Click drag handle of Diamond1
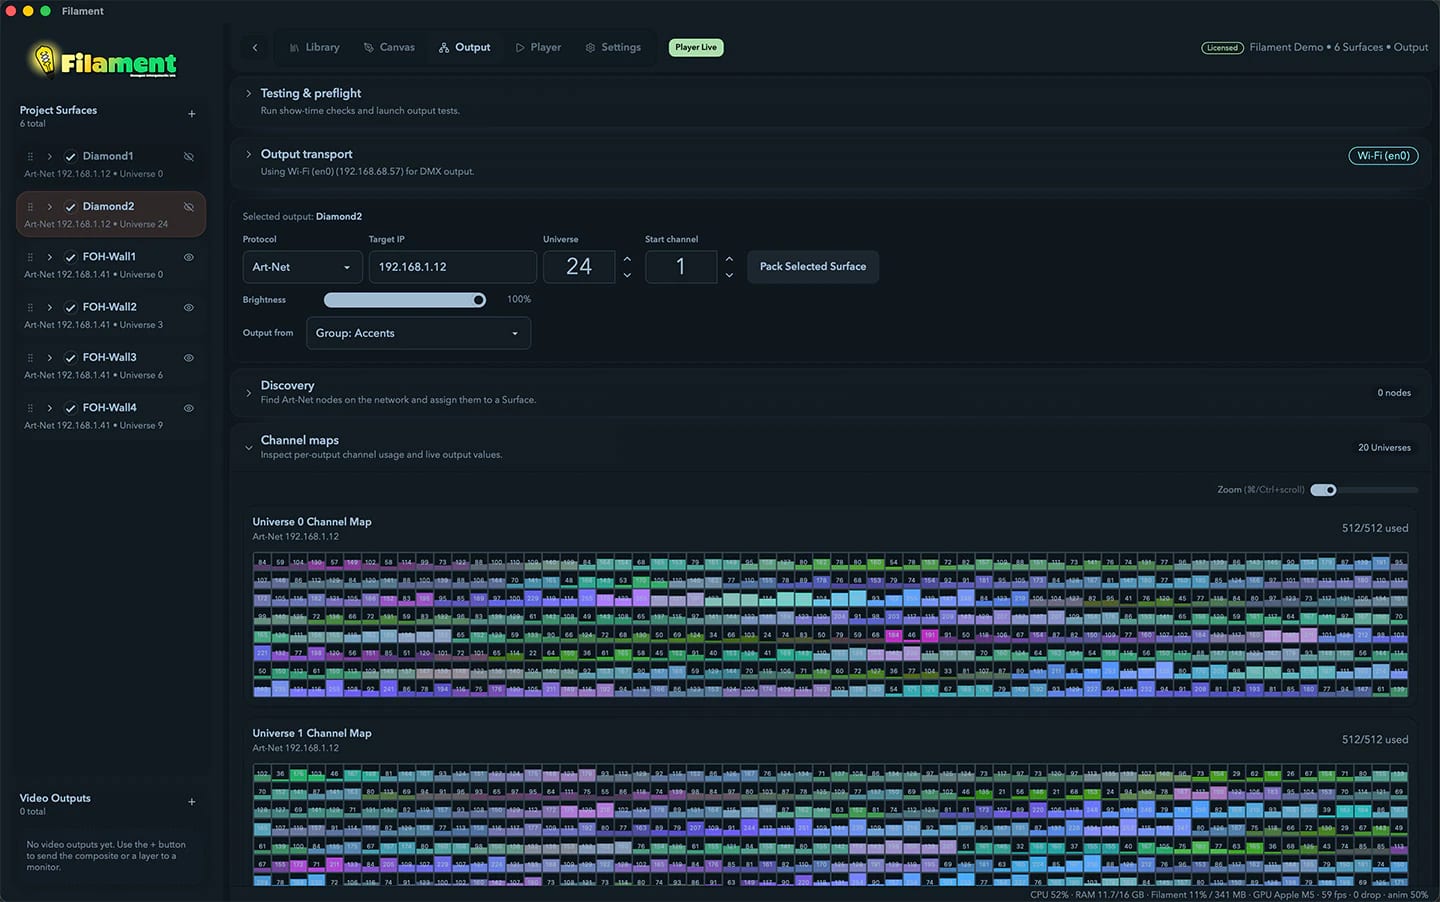Image resolution: width=1440 pixels, height=902 pixels. [30, 157]
